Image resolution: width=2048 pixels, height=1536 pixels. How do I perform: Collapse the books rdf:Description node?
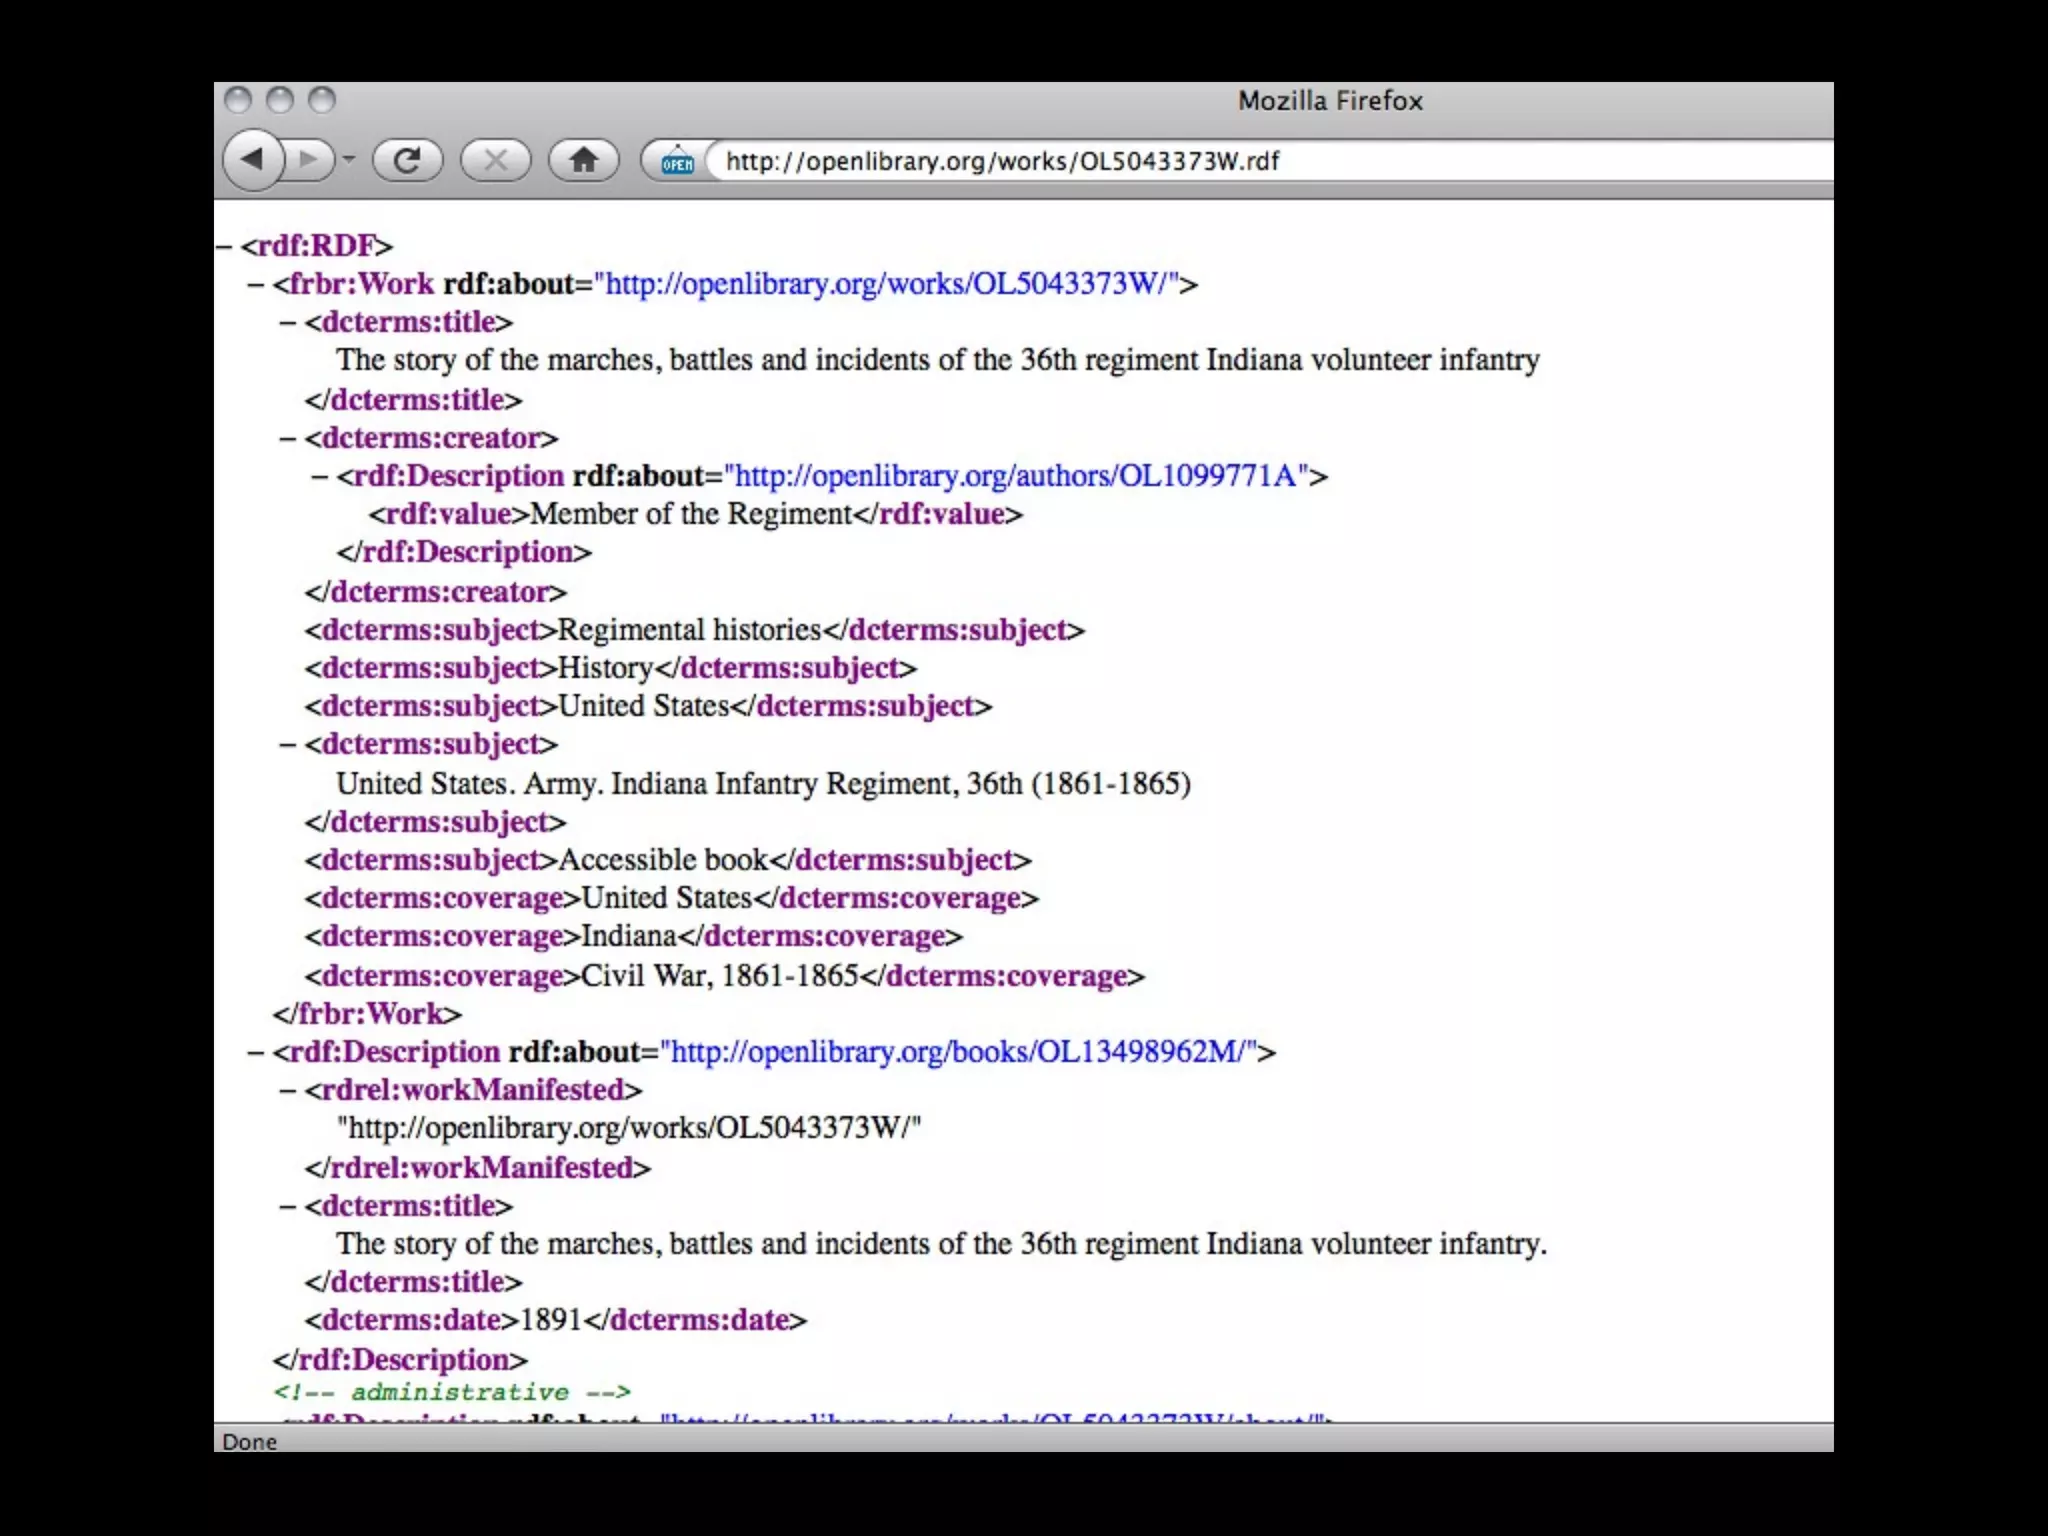[256, 1053]
